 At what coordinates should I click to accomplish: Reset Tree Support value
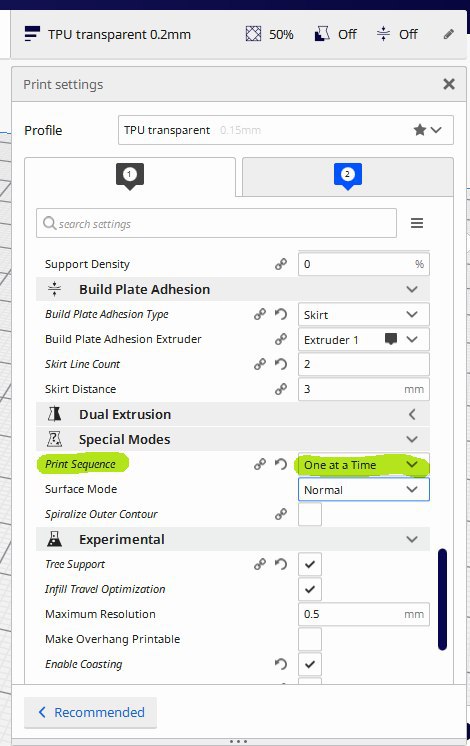(x=281, y=564)
